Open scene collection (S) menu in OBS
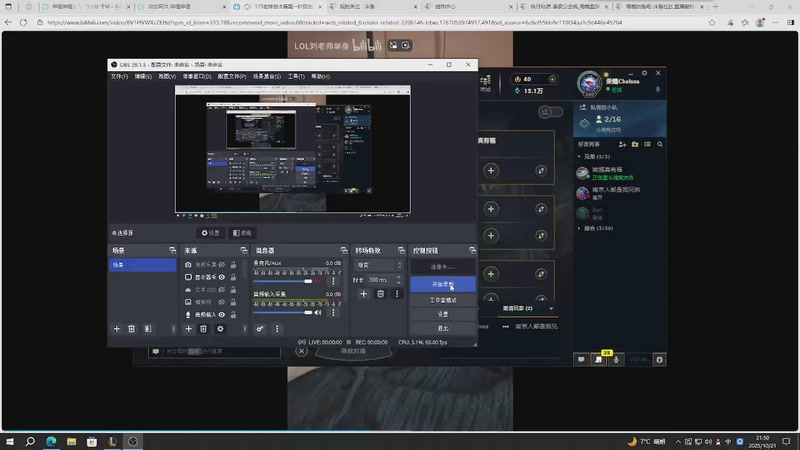Image resolution: width=800 pixels, height=450 pixels. click(x=267, y=77)
